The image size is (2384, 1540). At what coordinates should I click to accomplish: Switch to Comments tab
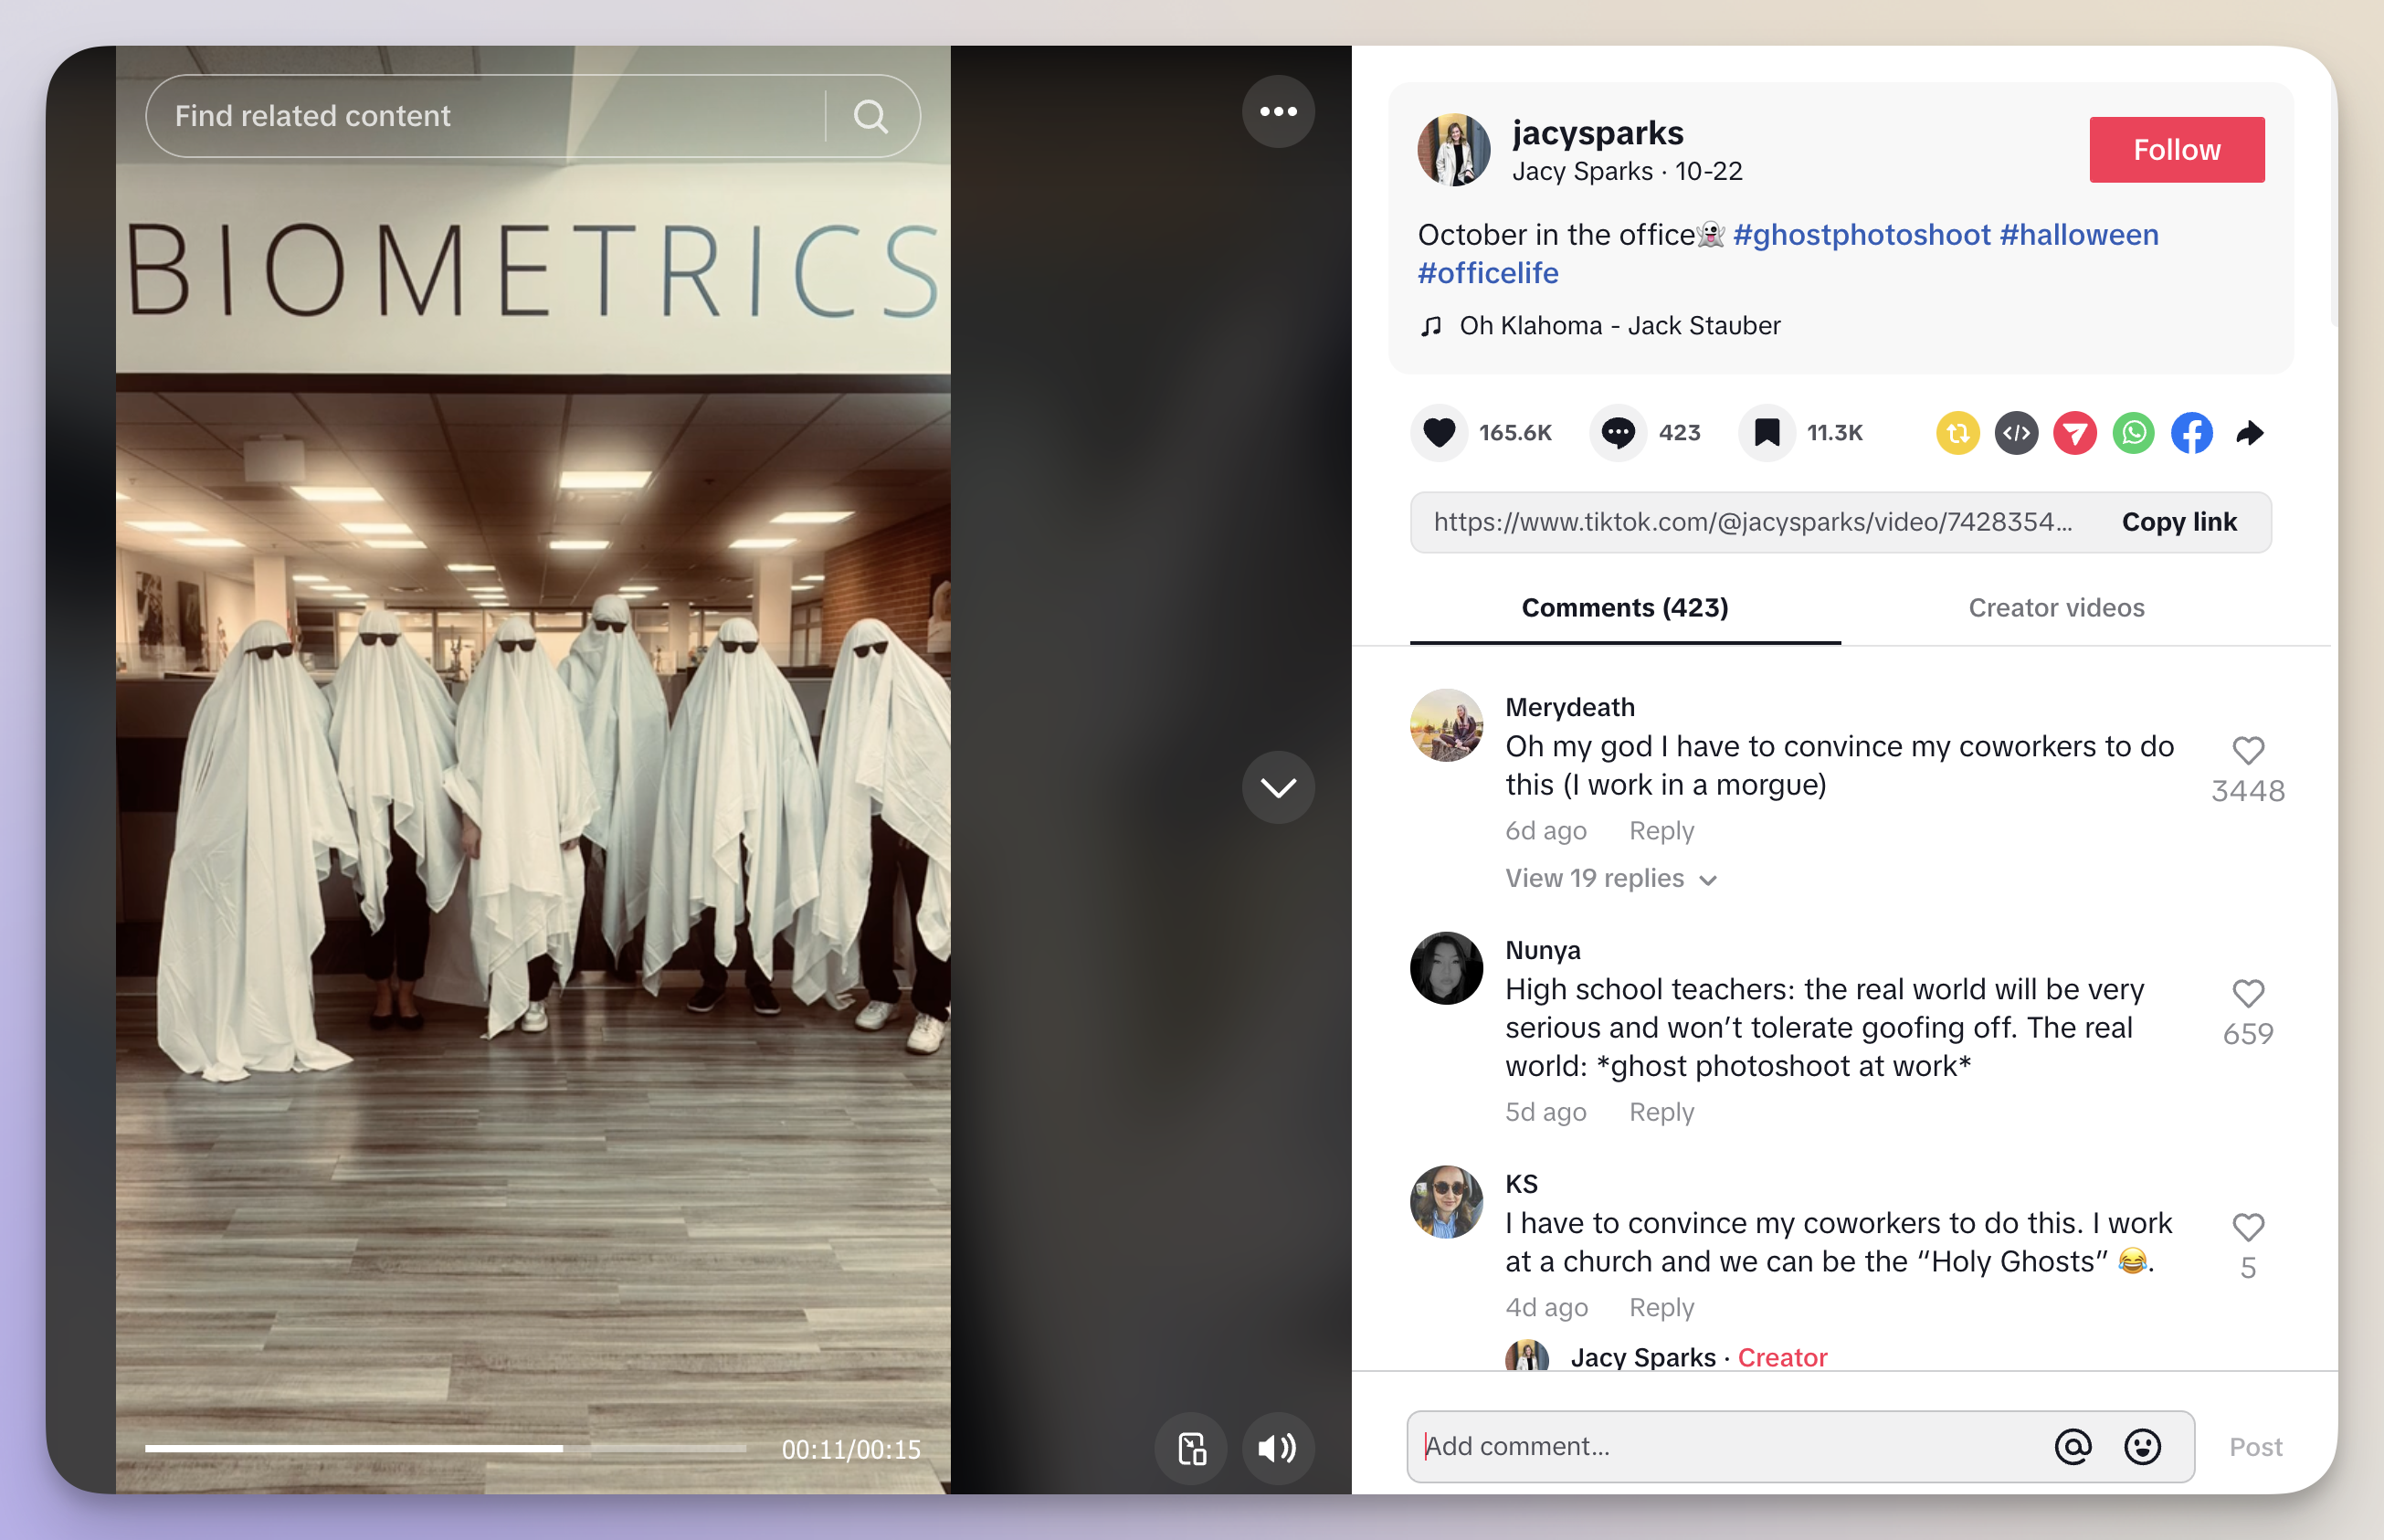click(1625, 608)
